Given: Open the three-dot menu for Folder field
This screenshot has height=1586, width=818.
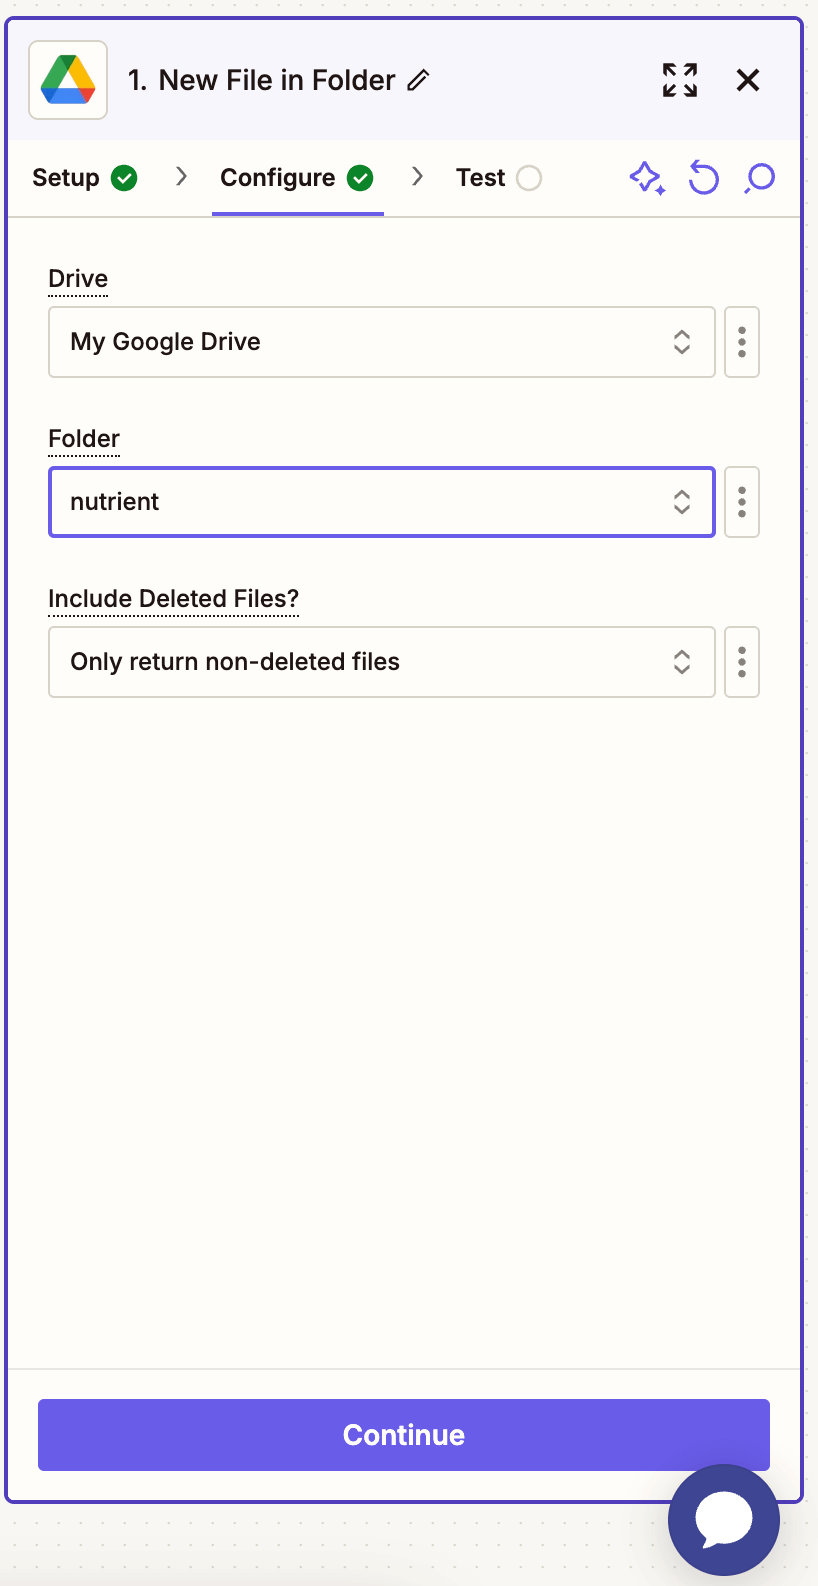Looking at the screenshot, I should coord(742,502).
